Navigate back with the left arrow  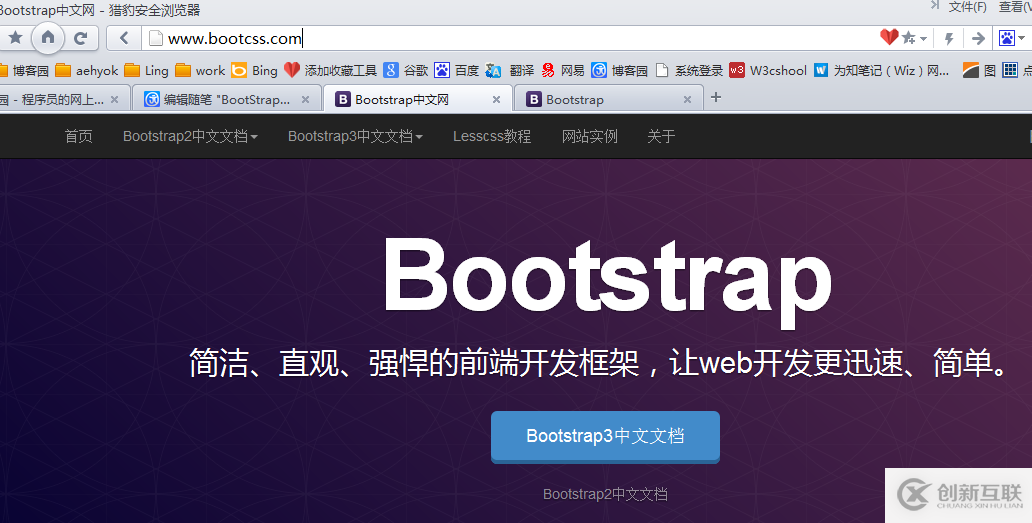pyautogui.click(x=124, y=38)
